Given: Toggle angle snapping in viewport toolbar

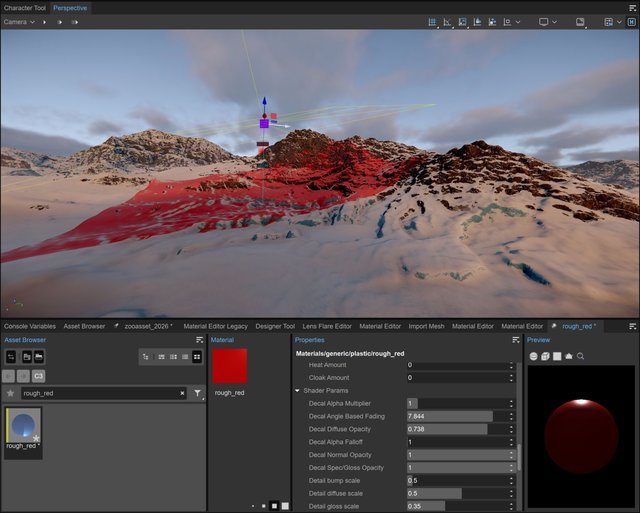Looking at the screenshot, I should (x=447, y=21).
